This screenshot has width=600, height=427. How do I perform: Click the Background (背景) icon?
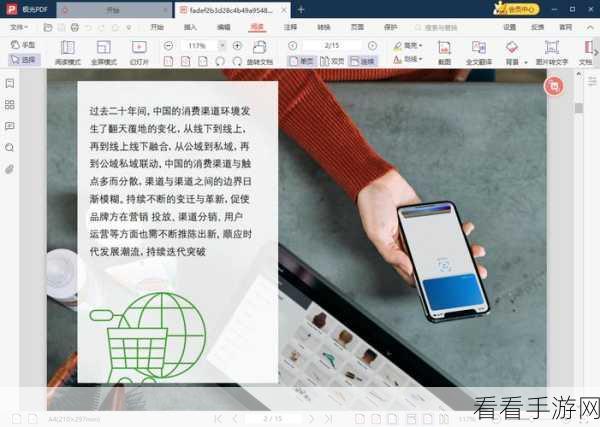(x=512, y=48)
